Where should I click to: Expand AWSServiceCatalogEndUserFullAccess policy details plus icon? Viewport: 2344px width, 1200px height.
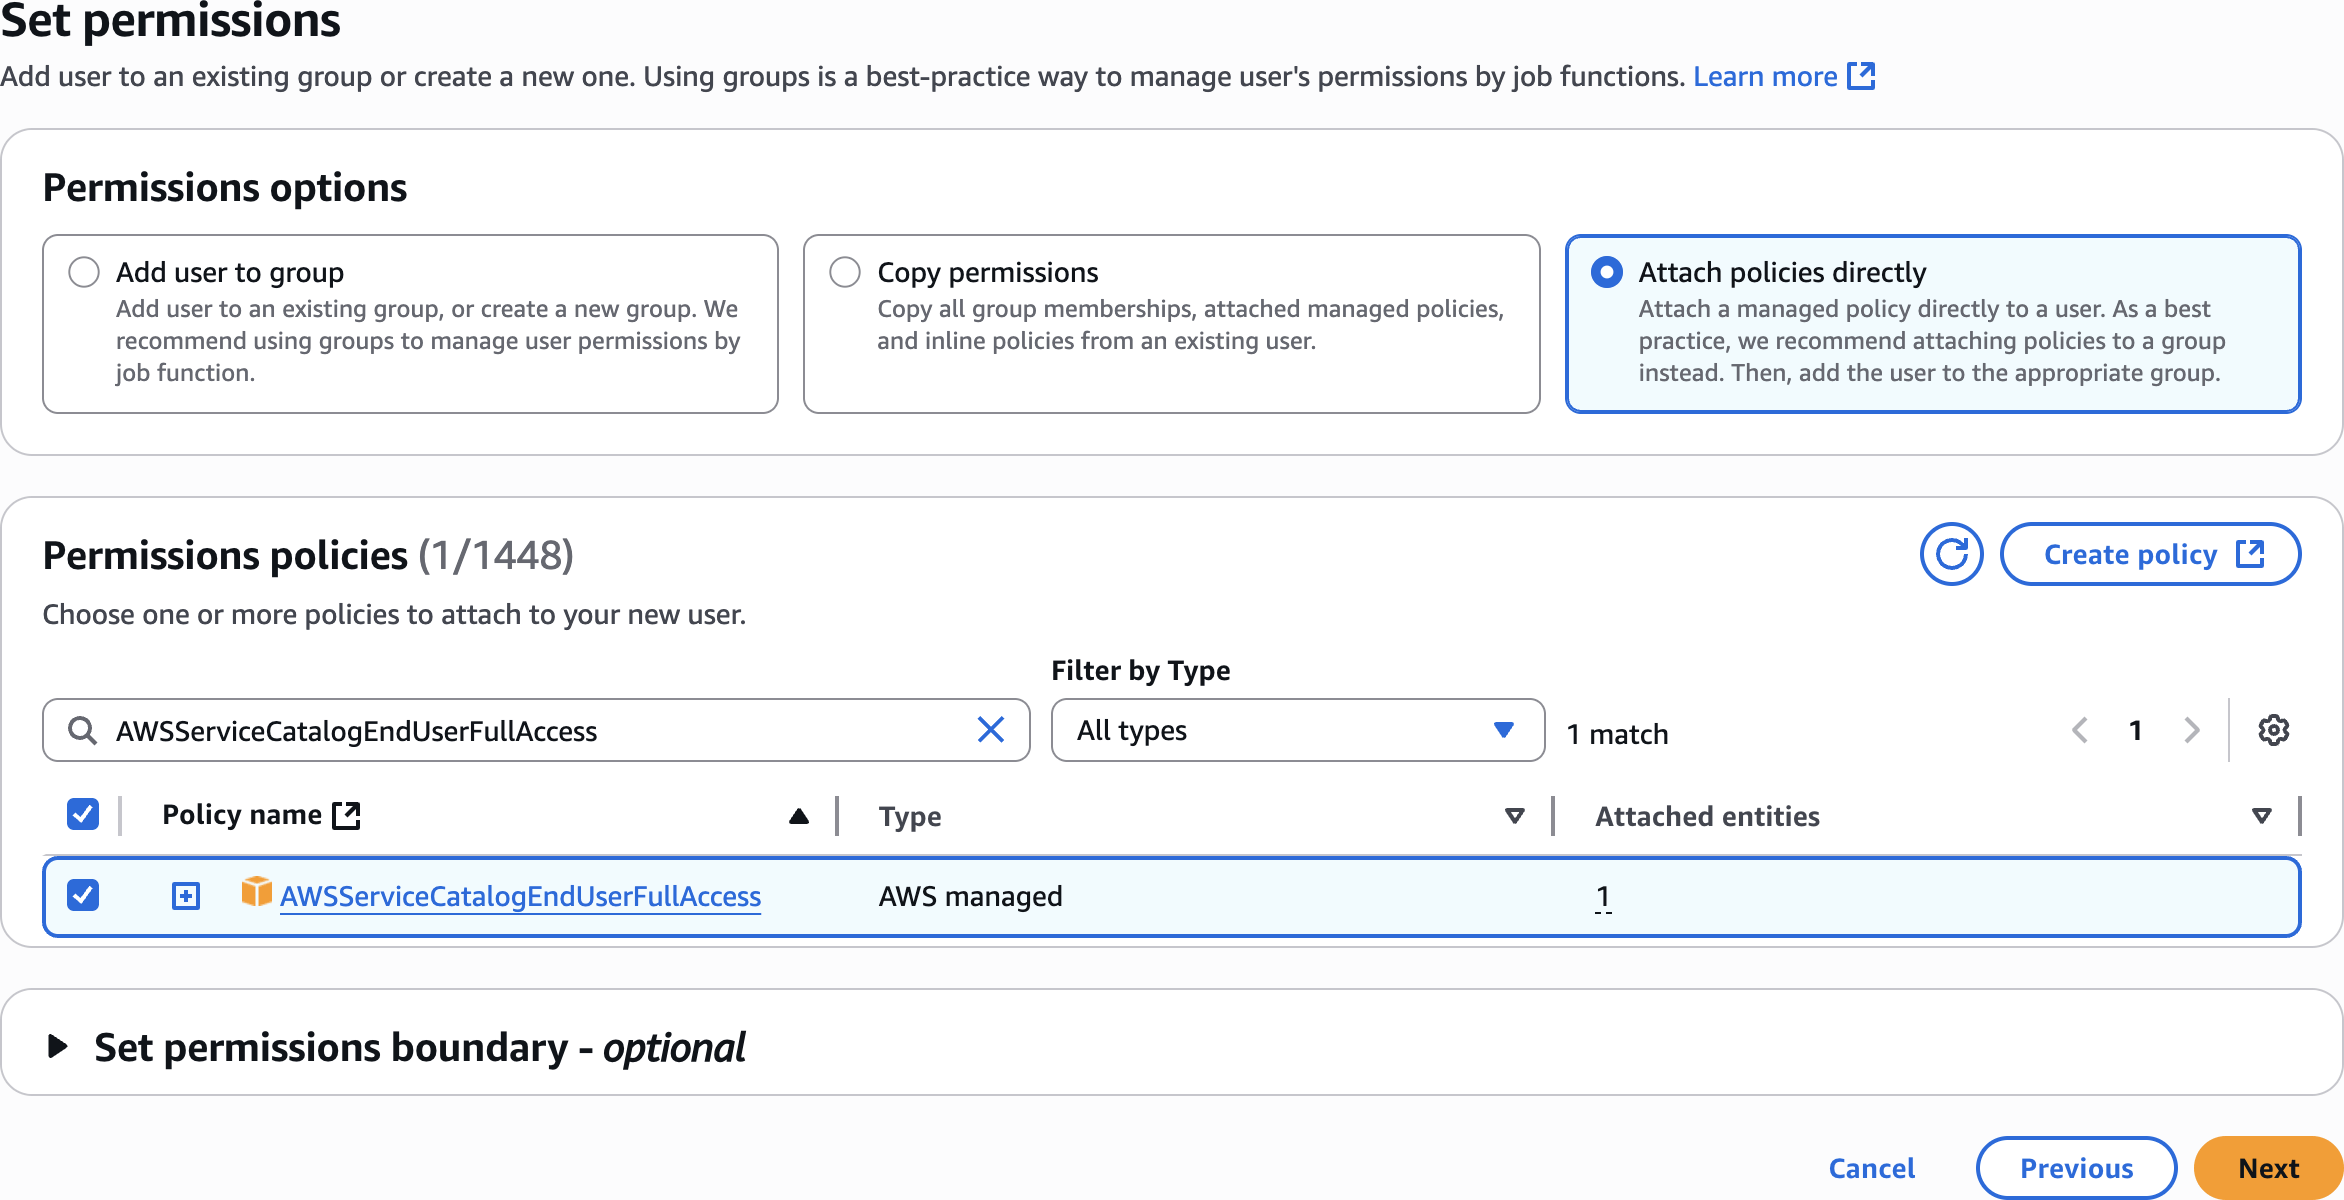[186, 896]
